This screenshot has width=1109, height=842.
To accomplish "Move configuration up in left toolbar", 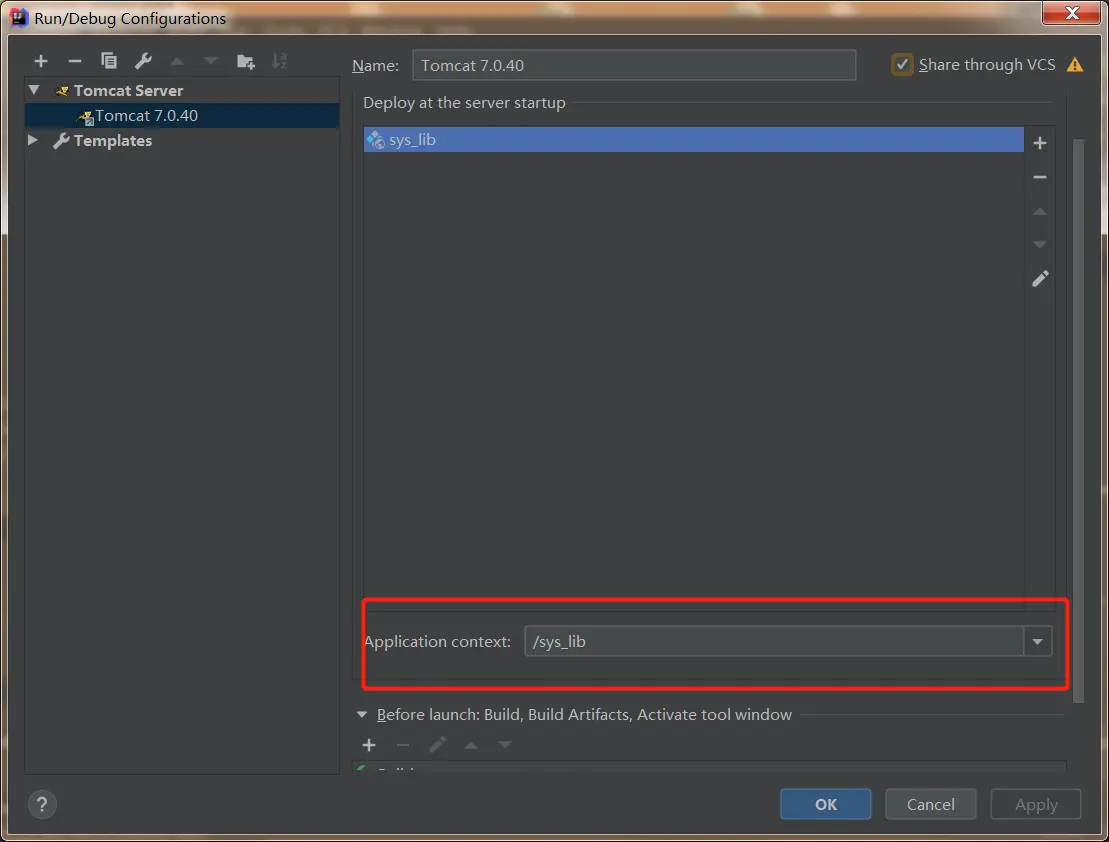I will [178, 62].
